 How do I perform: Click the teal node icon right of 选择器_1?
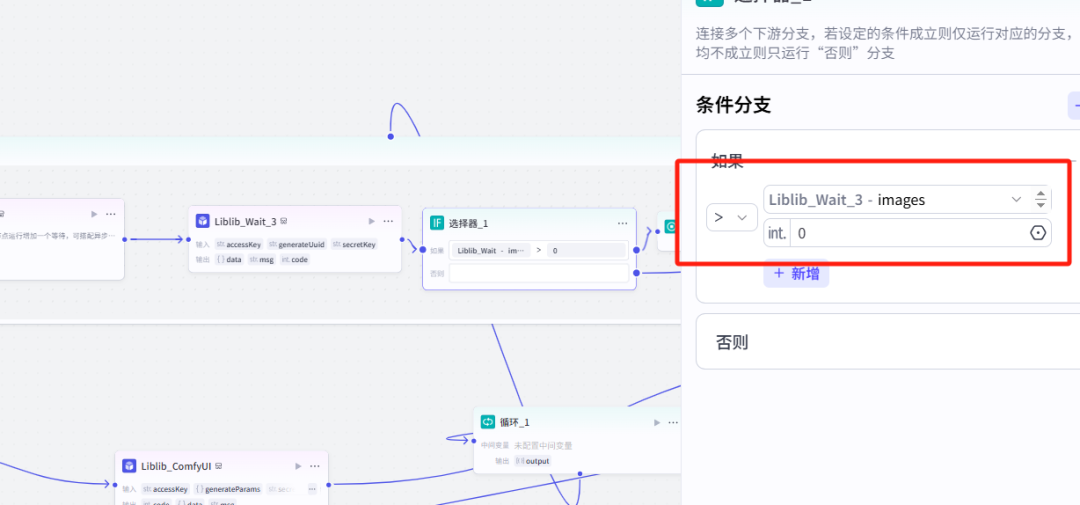pos(672,226)
